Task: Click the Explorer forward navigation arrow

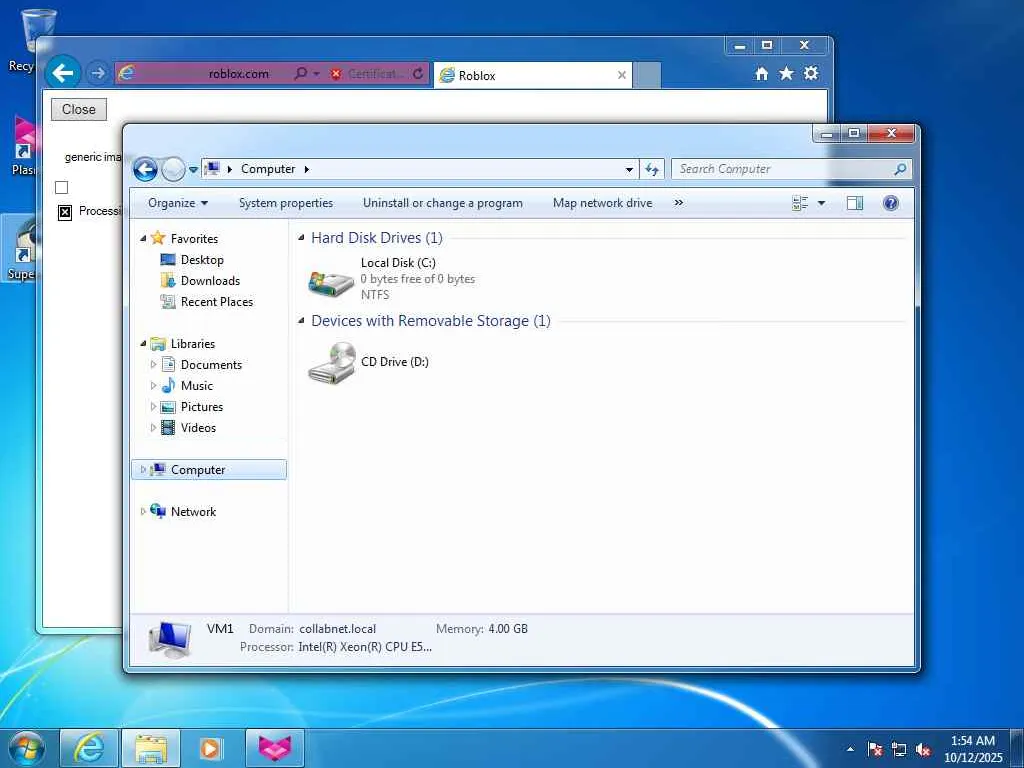Action: 173,170
